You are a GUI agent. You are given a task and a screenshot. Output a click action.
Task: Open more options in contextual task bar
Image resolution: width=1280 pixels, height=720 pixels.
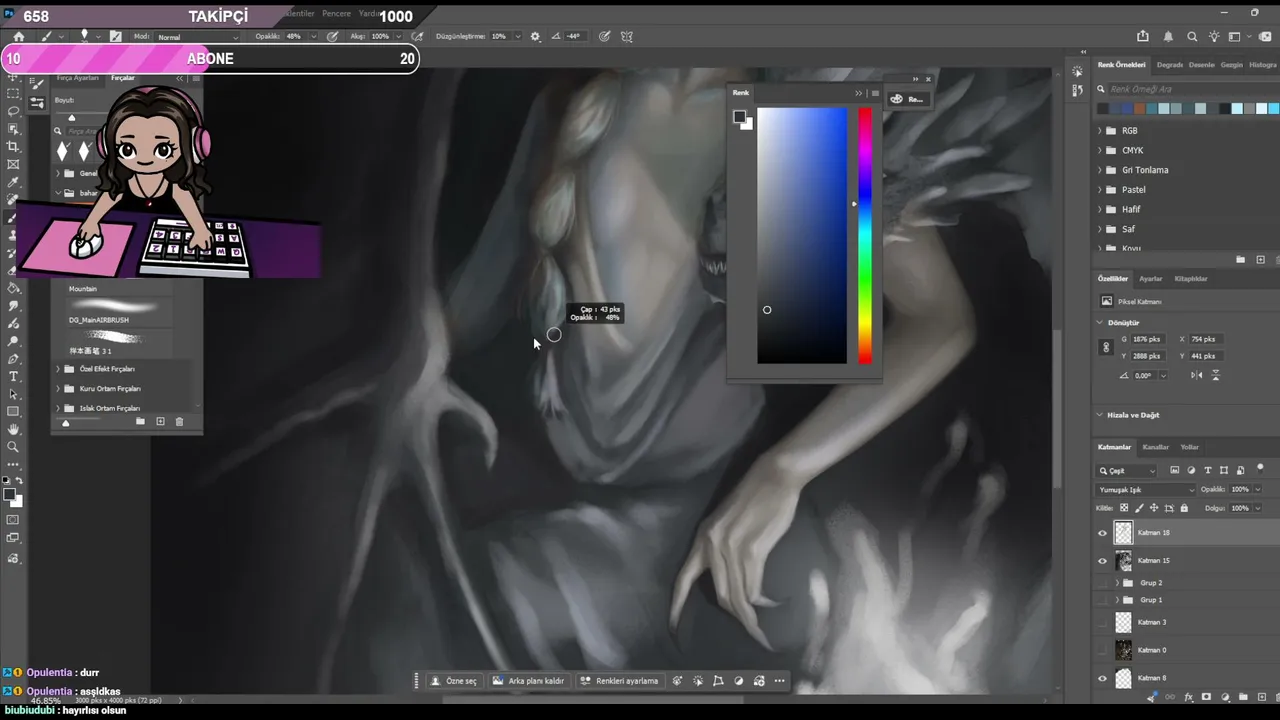pos(779,681)
